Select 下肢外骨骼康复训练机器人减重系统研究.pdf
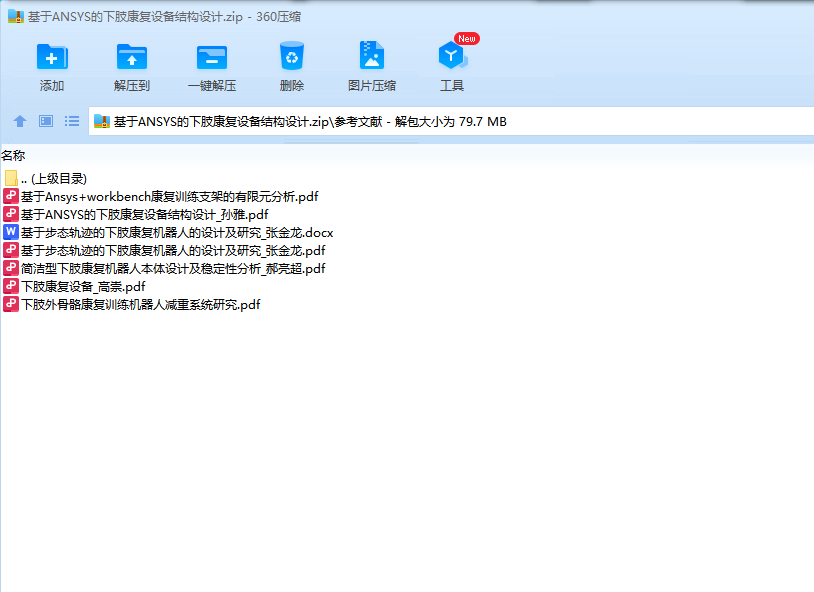Screen dimensions: 814x592 click(x=132, y=304)
